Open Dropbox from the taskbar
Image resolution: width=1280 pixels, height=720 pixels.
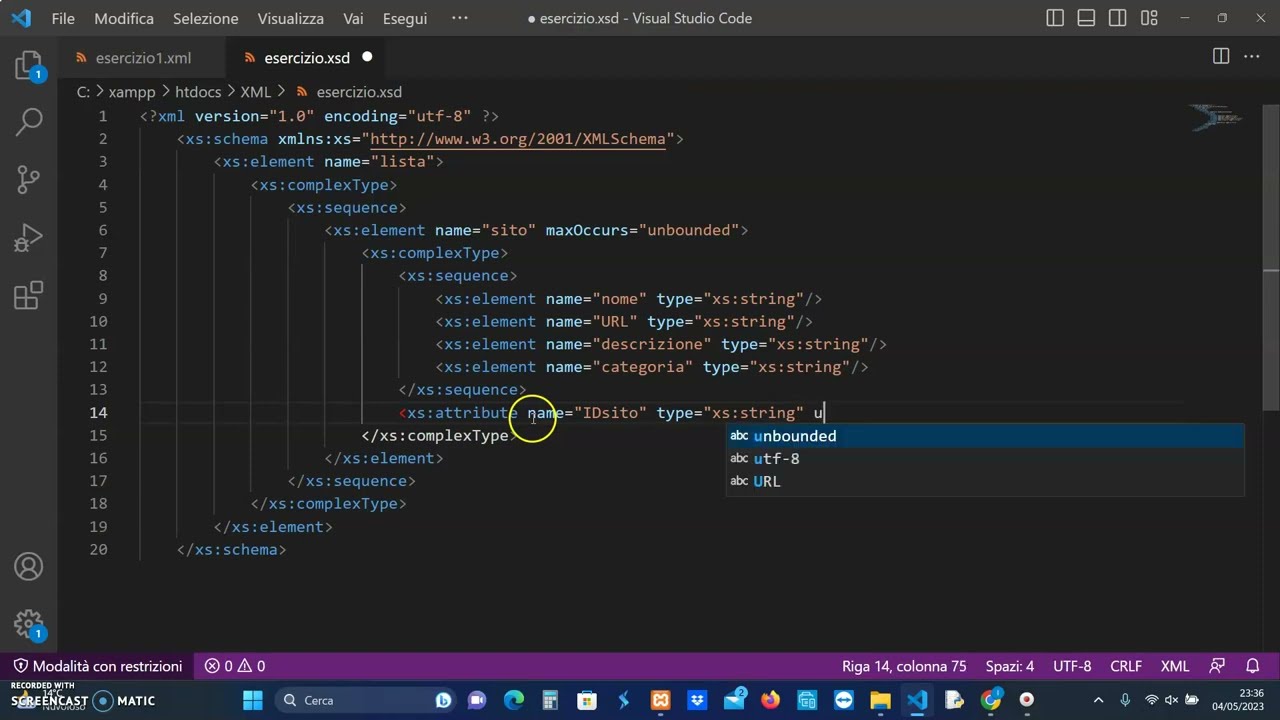click(x=697, y=700)
